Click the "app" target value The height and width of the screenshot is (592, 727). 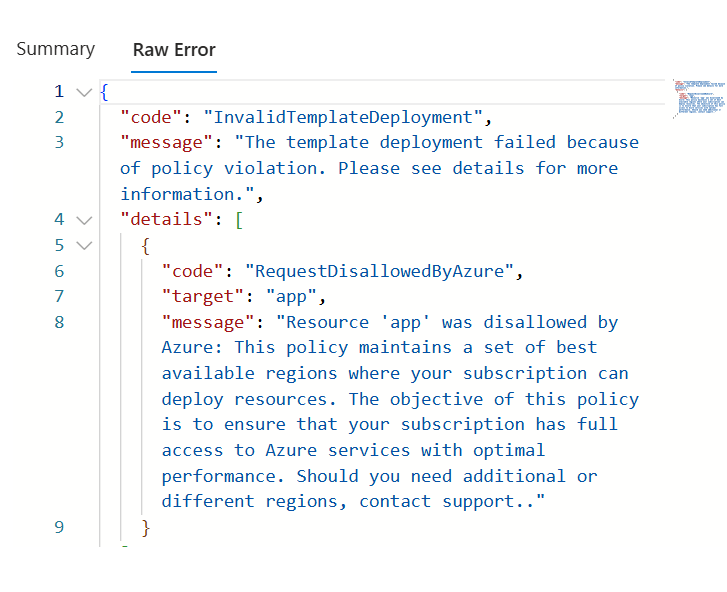[x=291, y=297]
